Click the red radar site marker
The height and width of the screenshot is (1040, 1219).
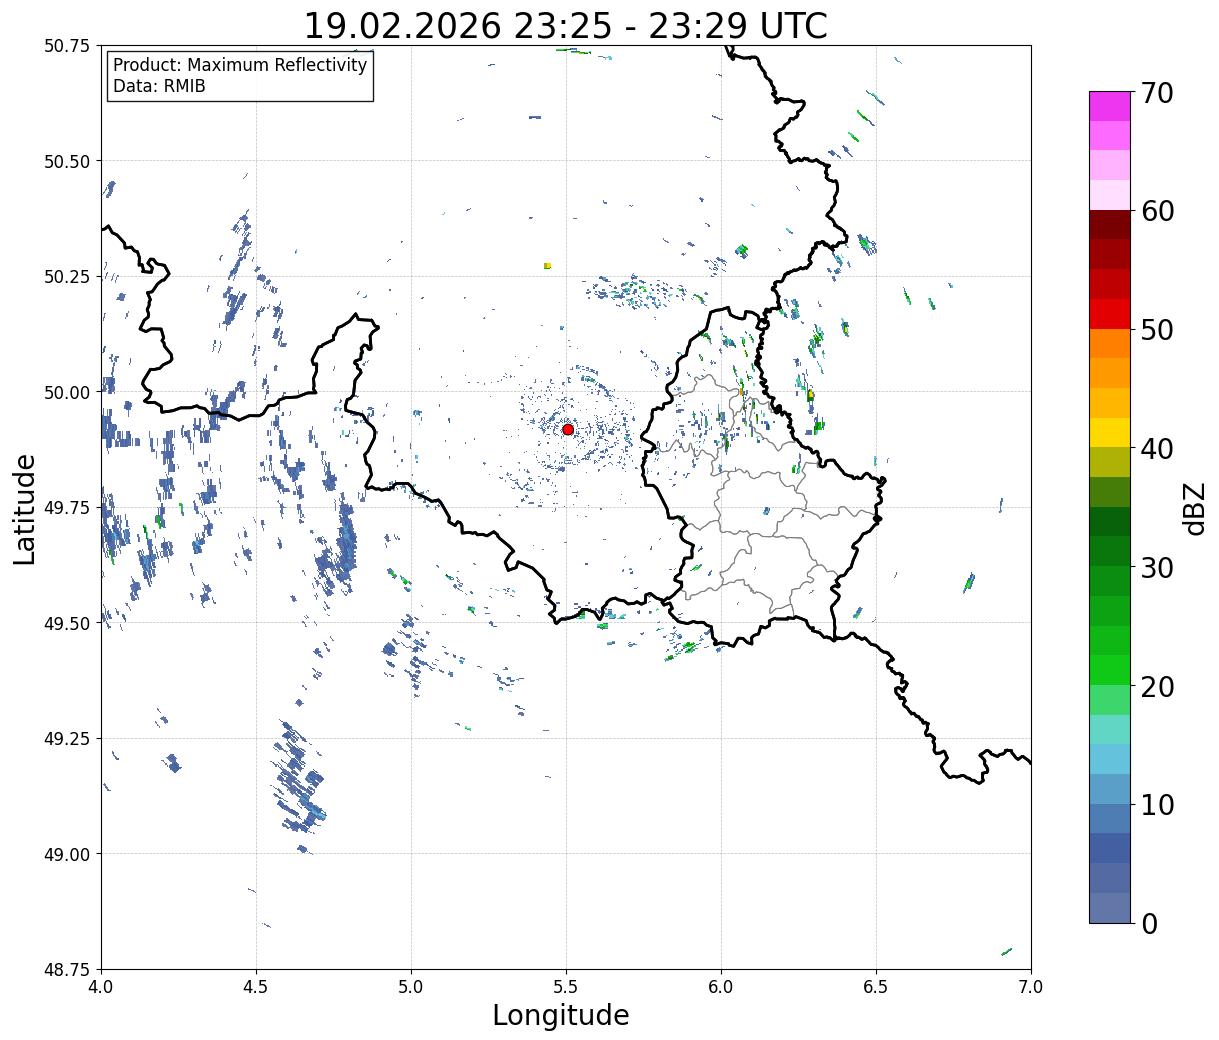pyautogui.click(x=568, y=429)
